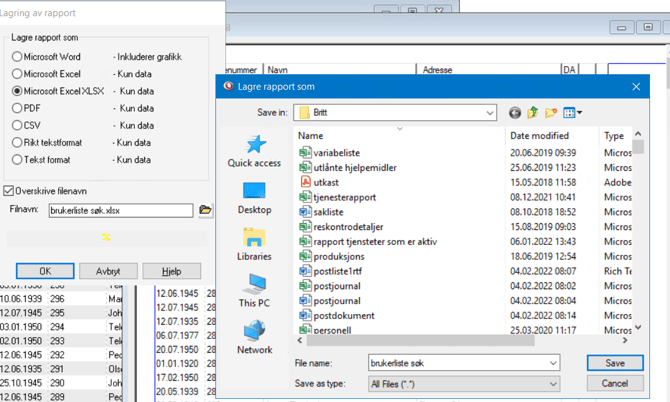Screen dimensions: 670x402
Task: Open Quick access in the places bar
Action: pyautogui.click(x=254, y=152)
